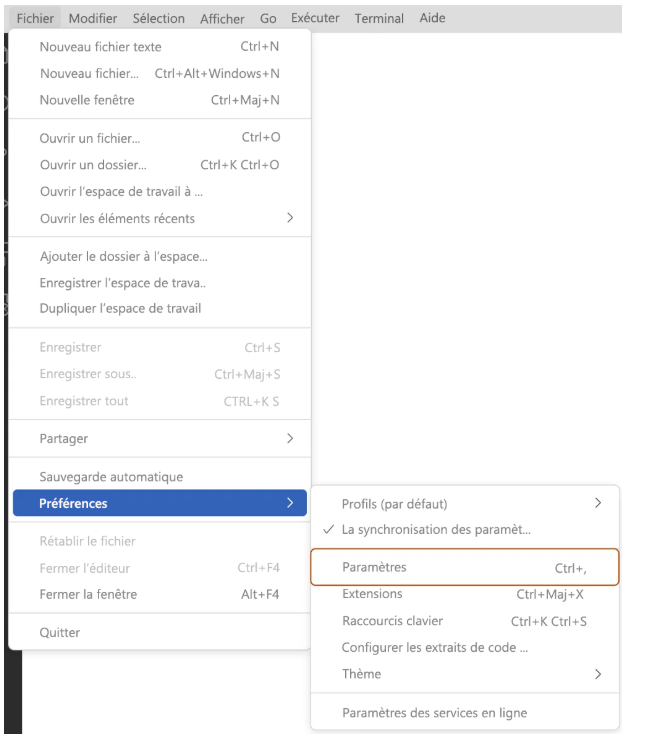Screen dimensions: 655x745
Task: Select Fermer la fenêtre
Action: (x=160, y=594)
